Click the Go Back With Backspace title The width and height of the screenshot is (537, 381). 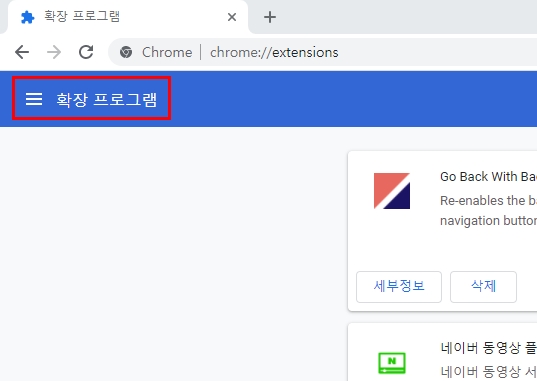click(488, 177)
